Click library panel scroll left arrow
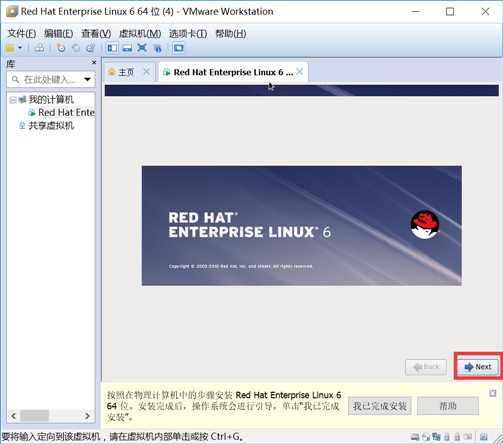 (13, 416)
